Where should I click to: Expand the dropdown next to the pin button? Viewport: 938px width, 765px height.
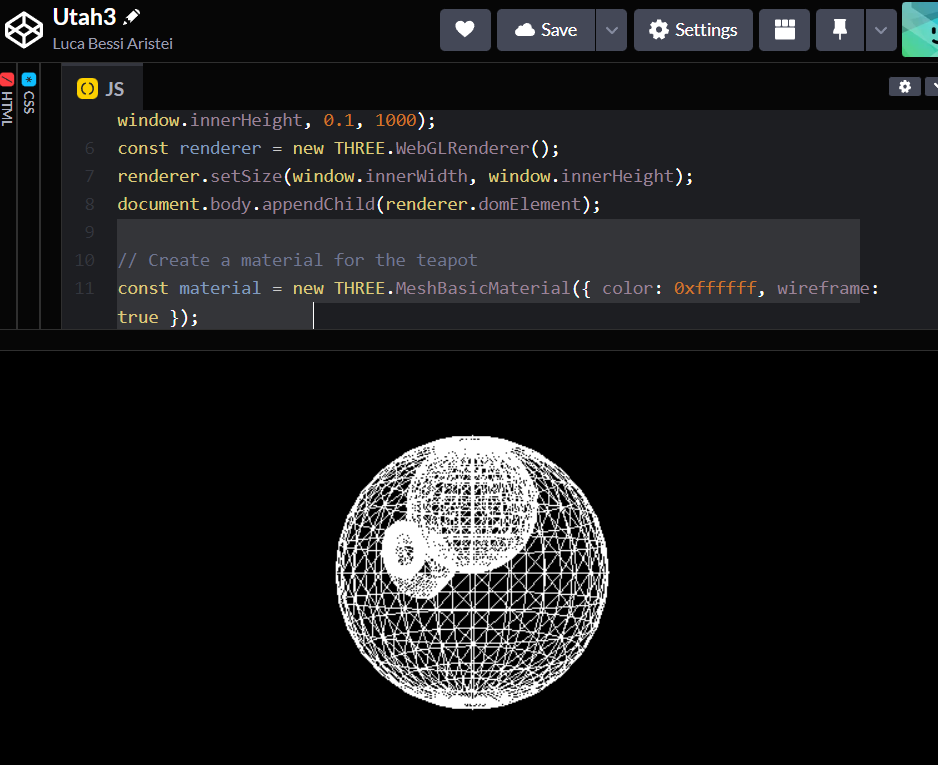[880, 30]
